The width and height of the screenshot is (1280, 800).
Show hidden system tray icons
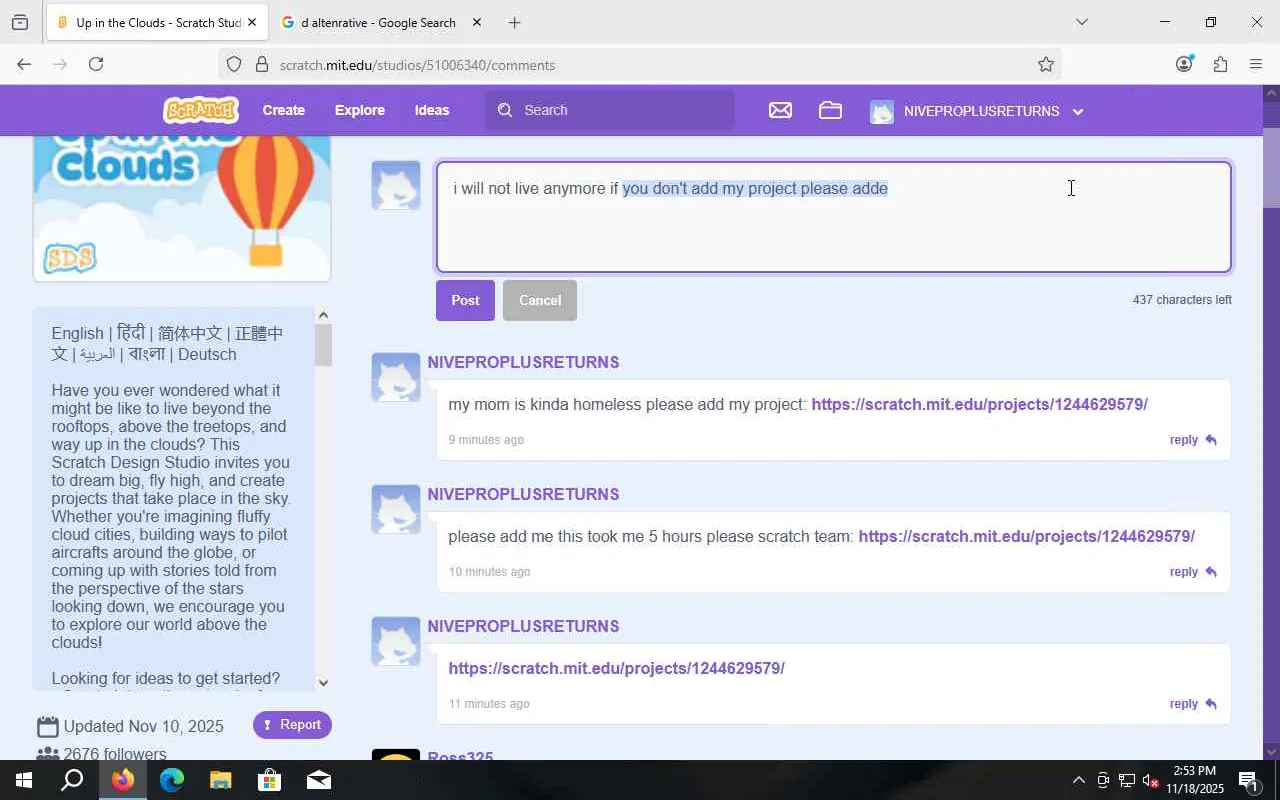[1078, 780]
